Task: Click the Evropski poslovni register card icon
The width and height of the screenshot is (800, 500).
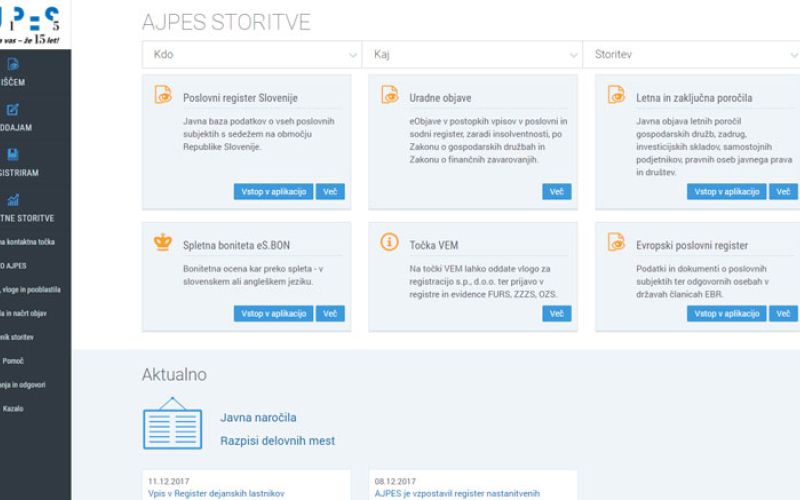Action: click(x=616, y=242)
